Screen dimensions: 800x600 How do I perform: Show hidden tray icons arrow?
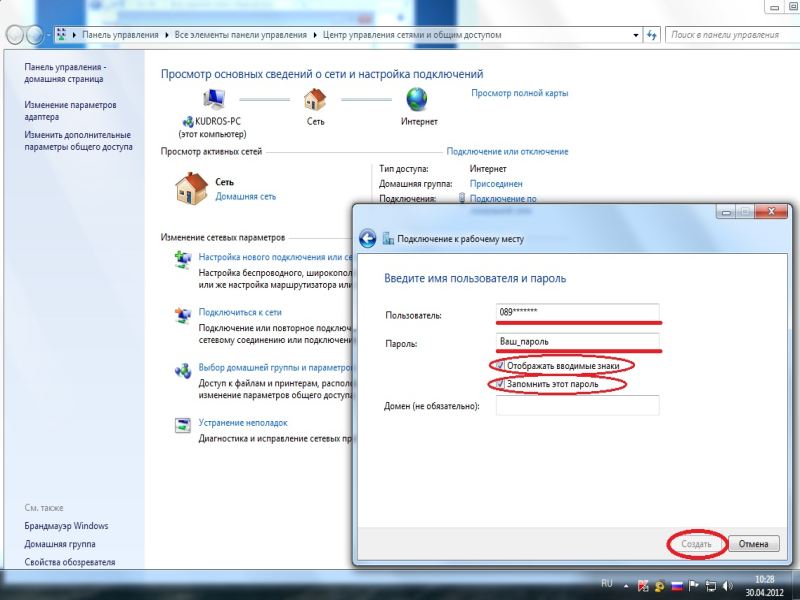(627, 584)
